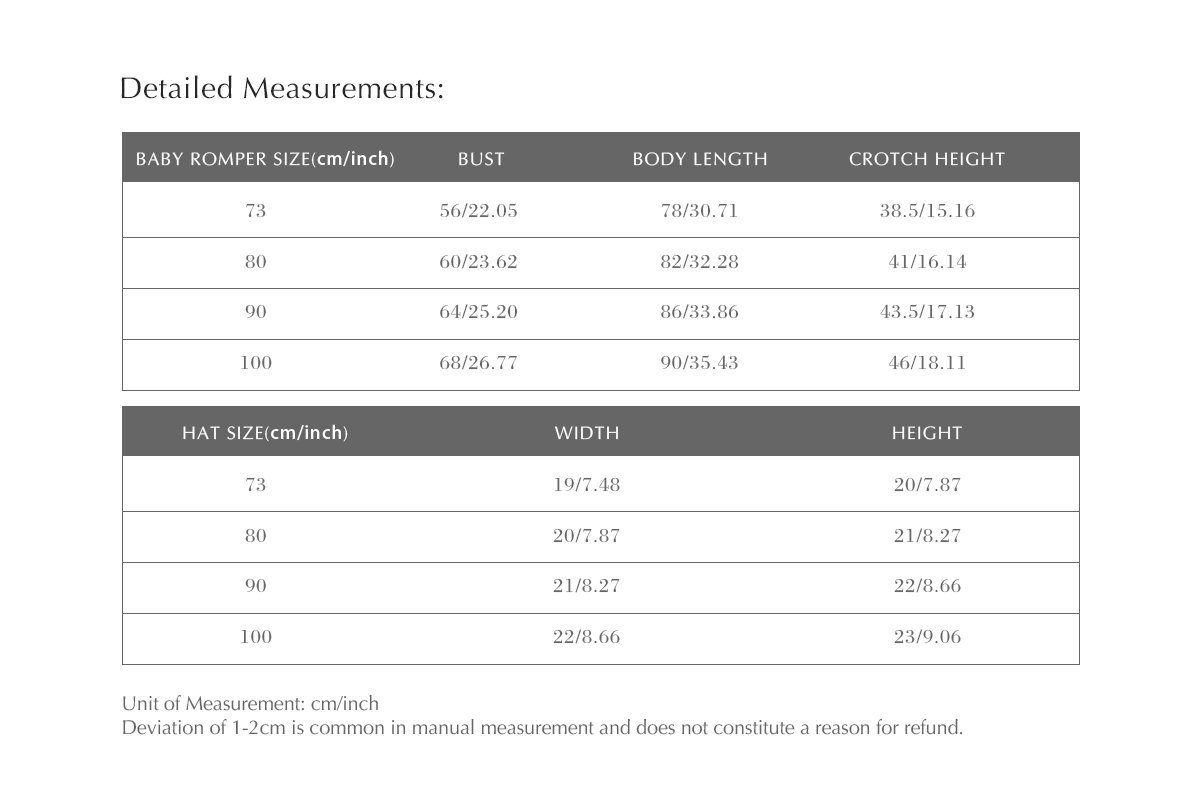Click the WIDTH column header
Viewport: 1200px width, 808px height.
click(587, 433)
